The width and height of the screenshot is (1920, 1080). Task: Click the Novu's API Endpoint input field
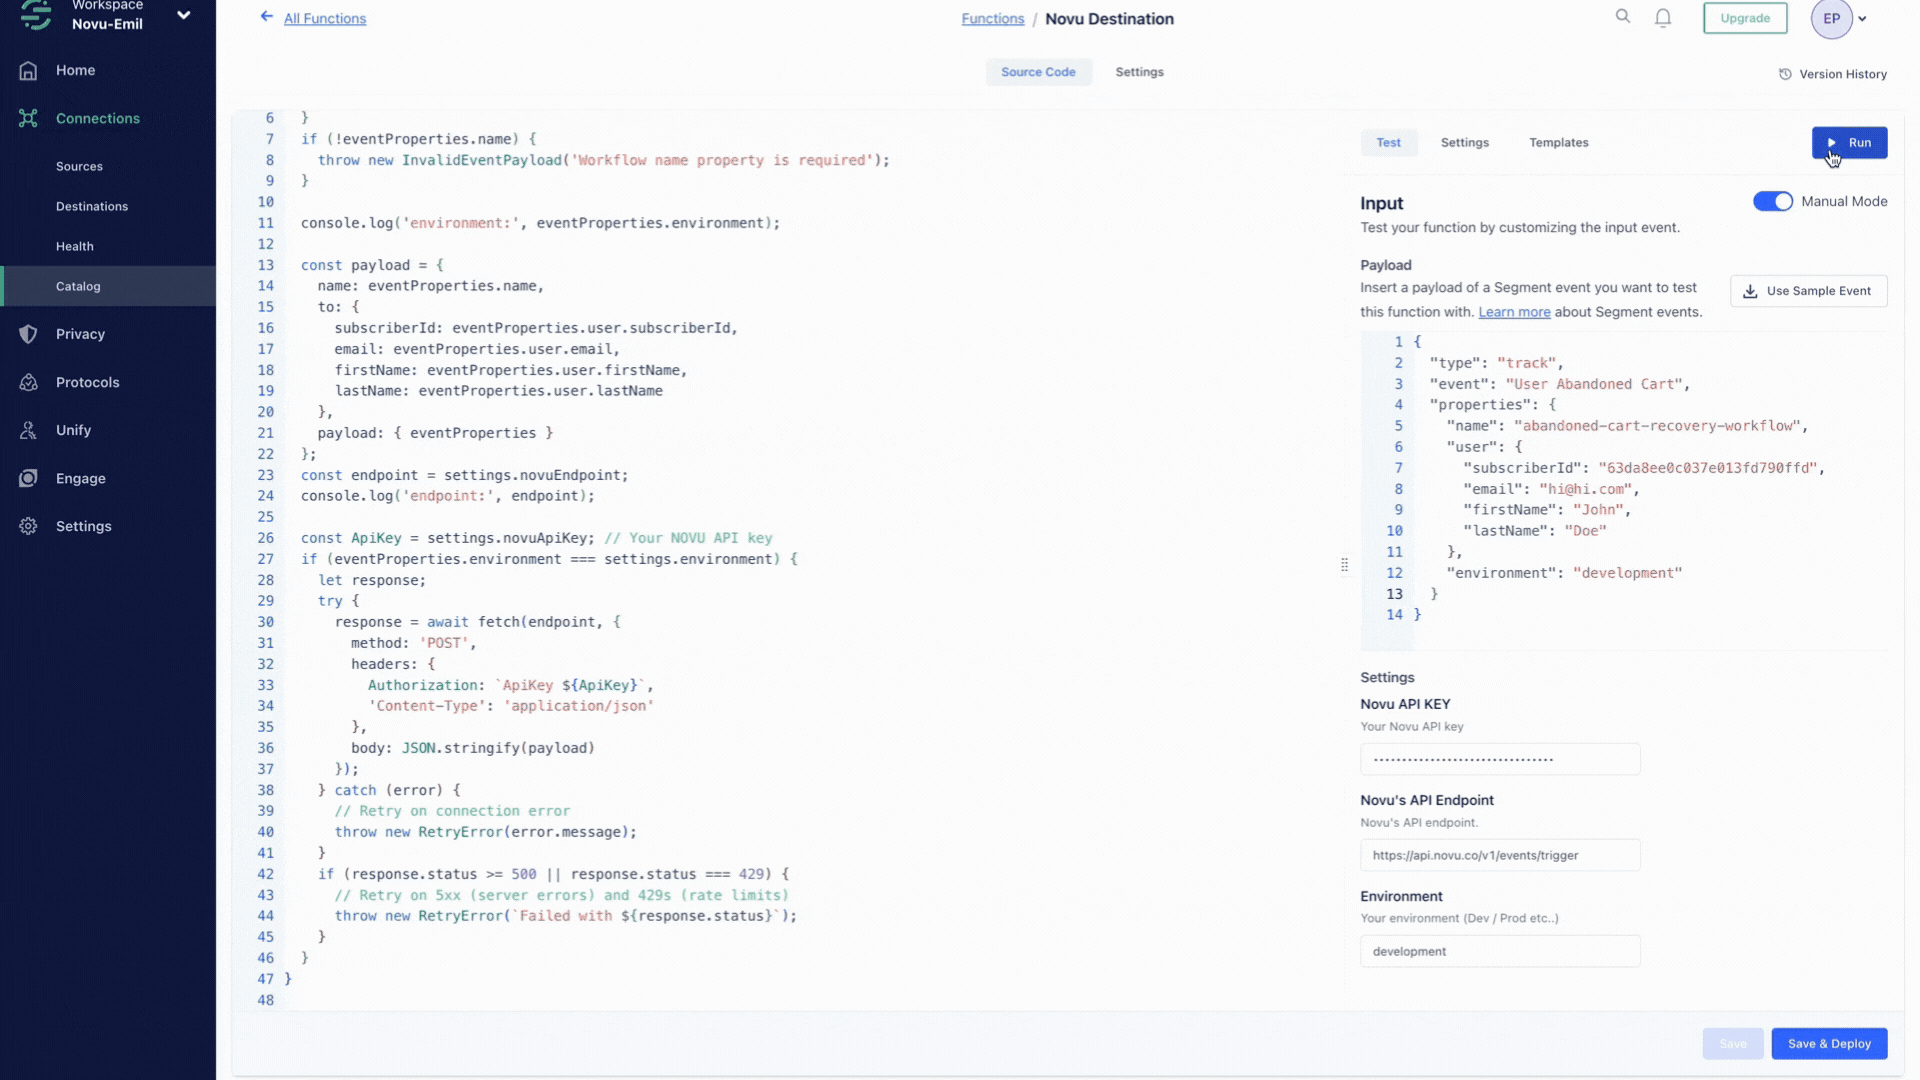tap(1499, 855)
